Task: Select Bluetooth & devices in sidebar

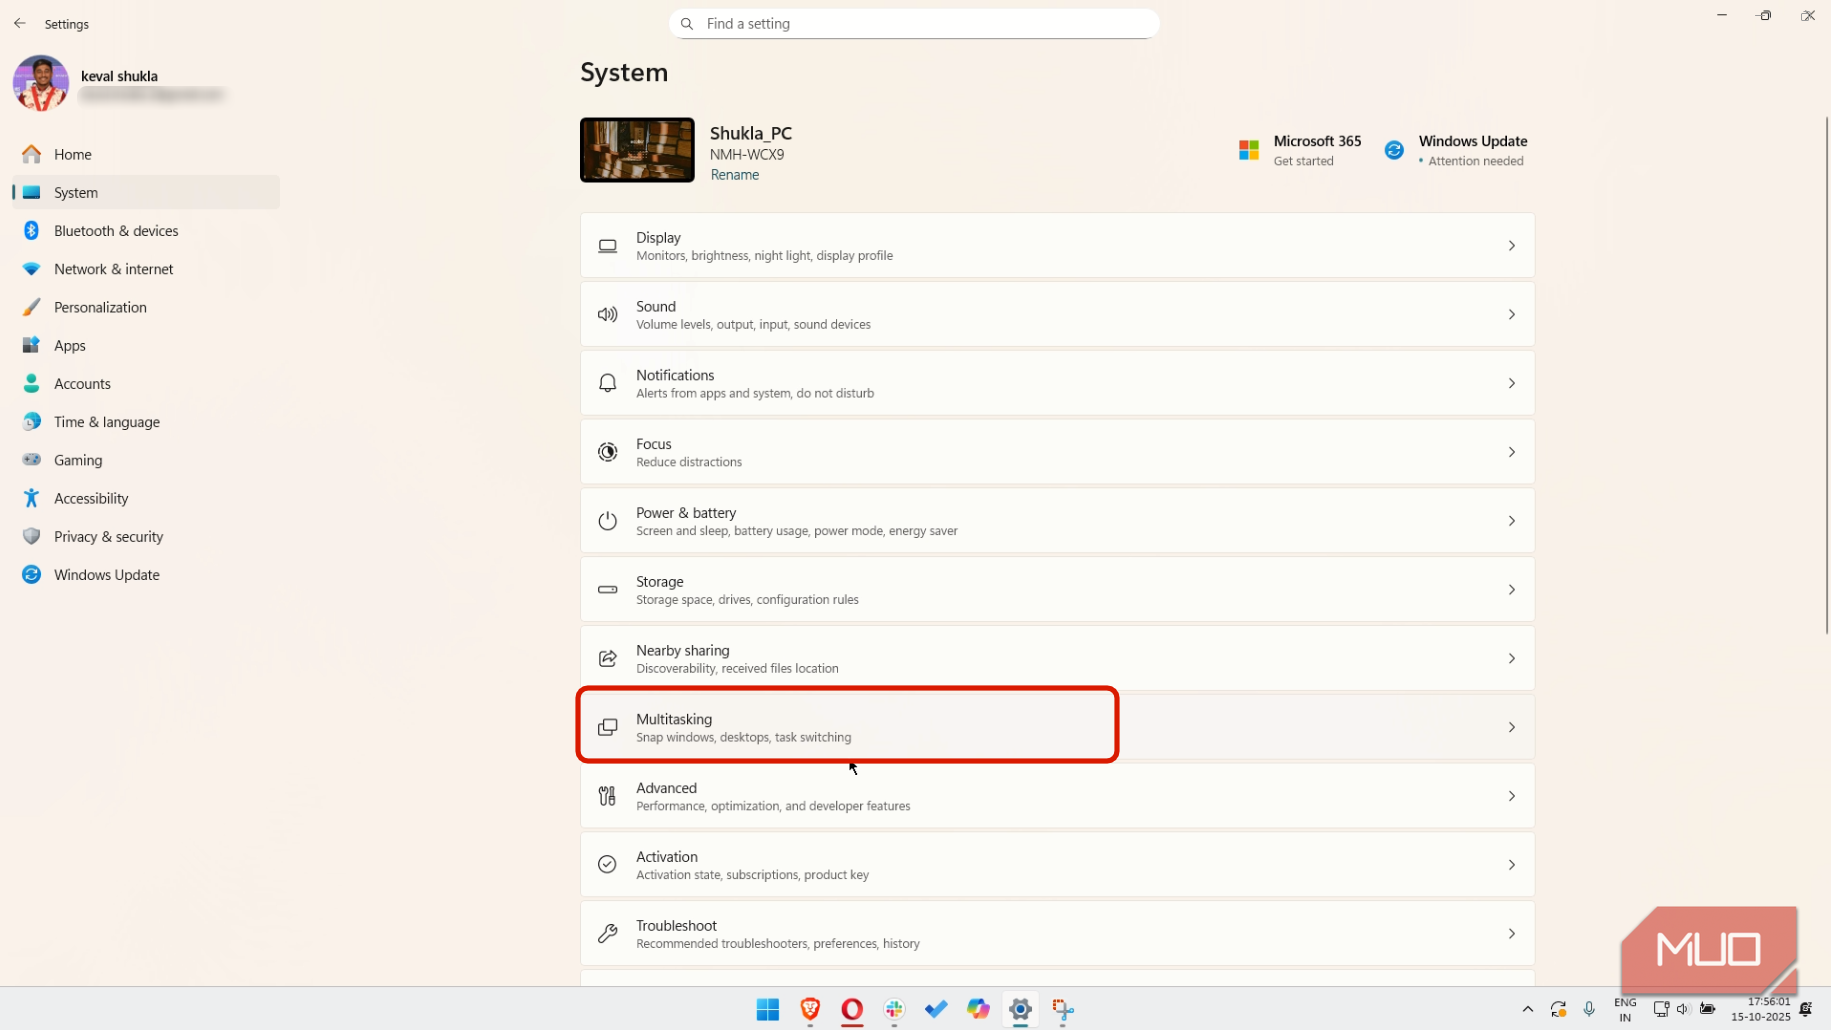Action: pos(146,231)
